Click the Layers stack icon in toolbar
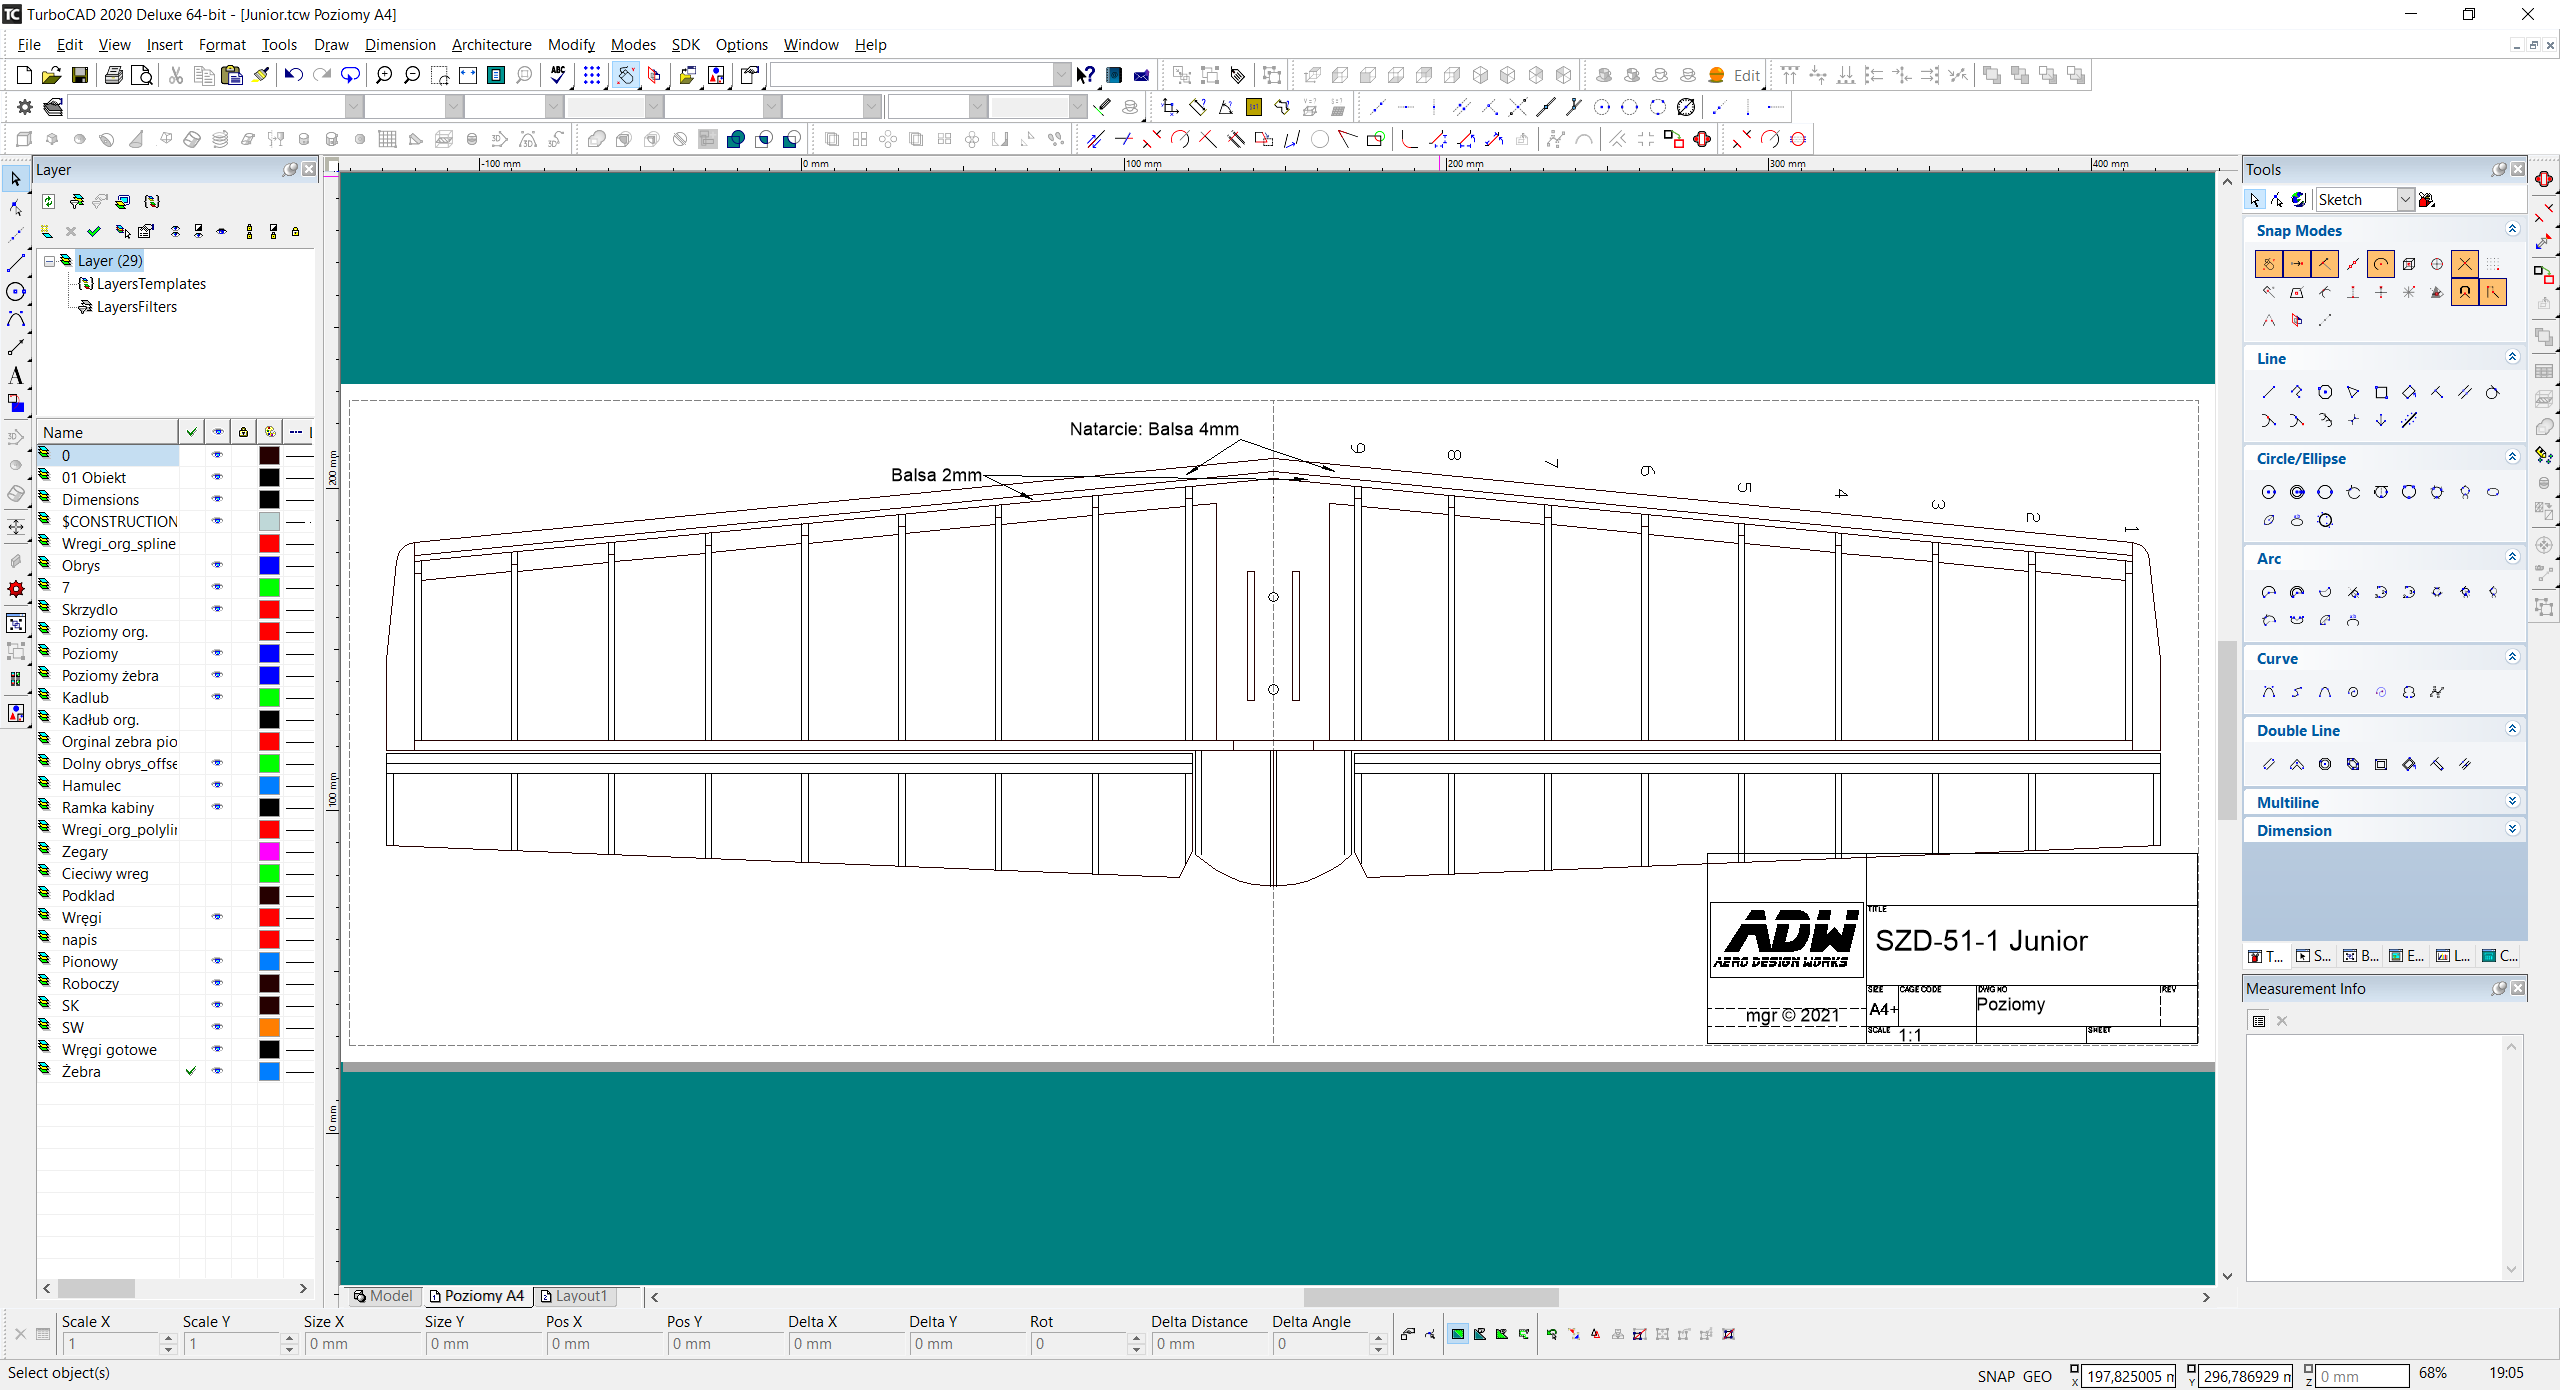 pos(54,107)
